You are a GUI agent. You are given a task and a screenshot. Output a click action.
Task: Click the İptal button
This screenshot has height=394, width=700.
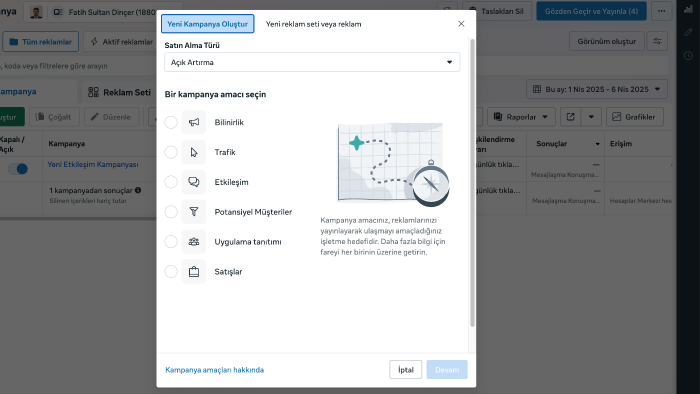pos(405,369)
